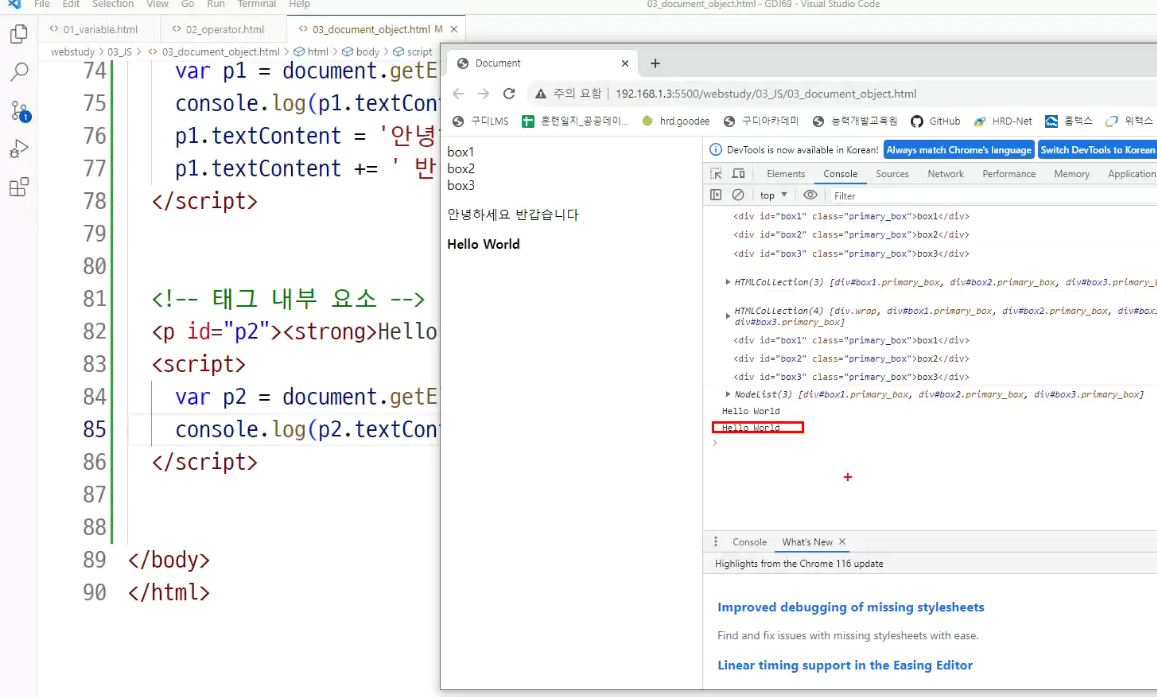This screenshot has height=697, width=1157.
Task: Open Linear timing support in Easing Editor link
Action: coord(845,665)
